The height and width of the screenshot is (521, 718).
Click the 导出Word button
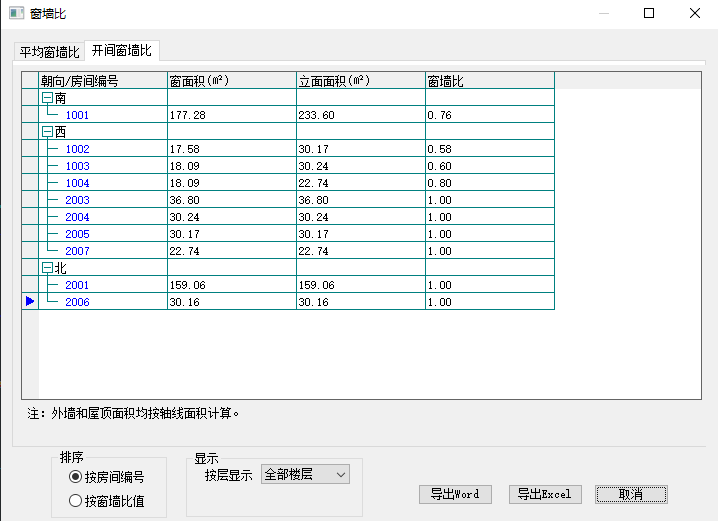coord(455,494)
